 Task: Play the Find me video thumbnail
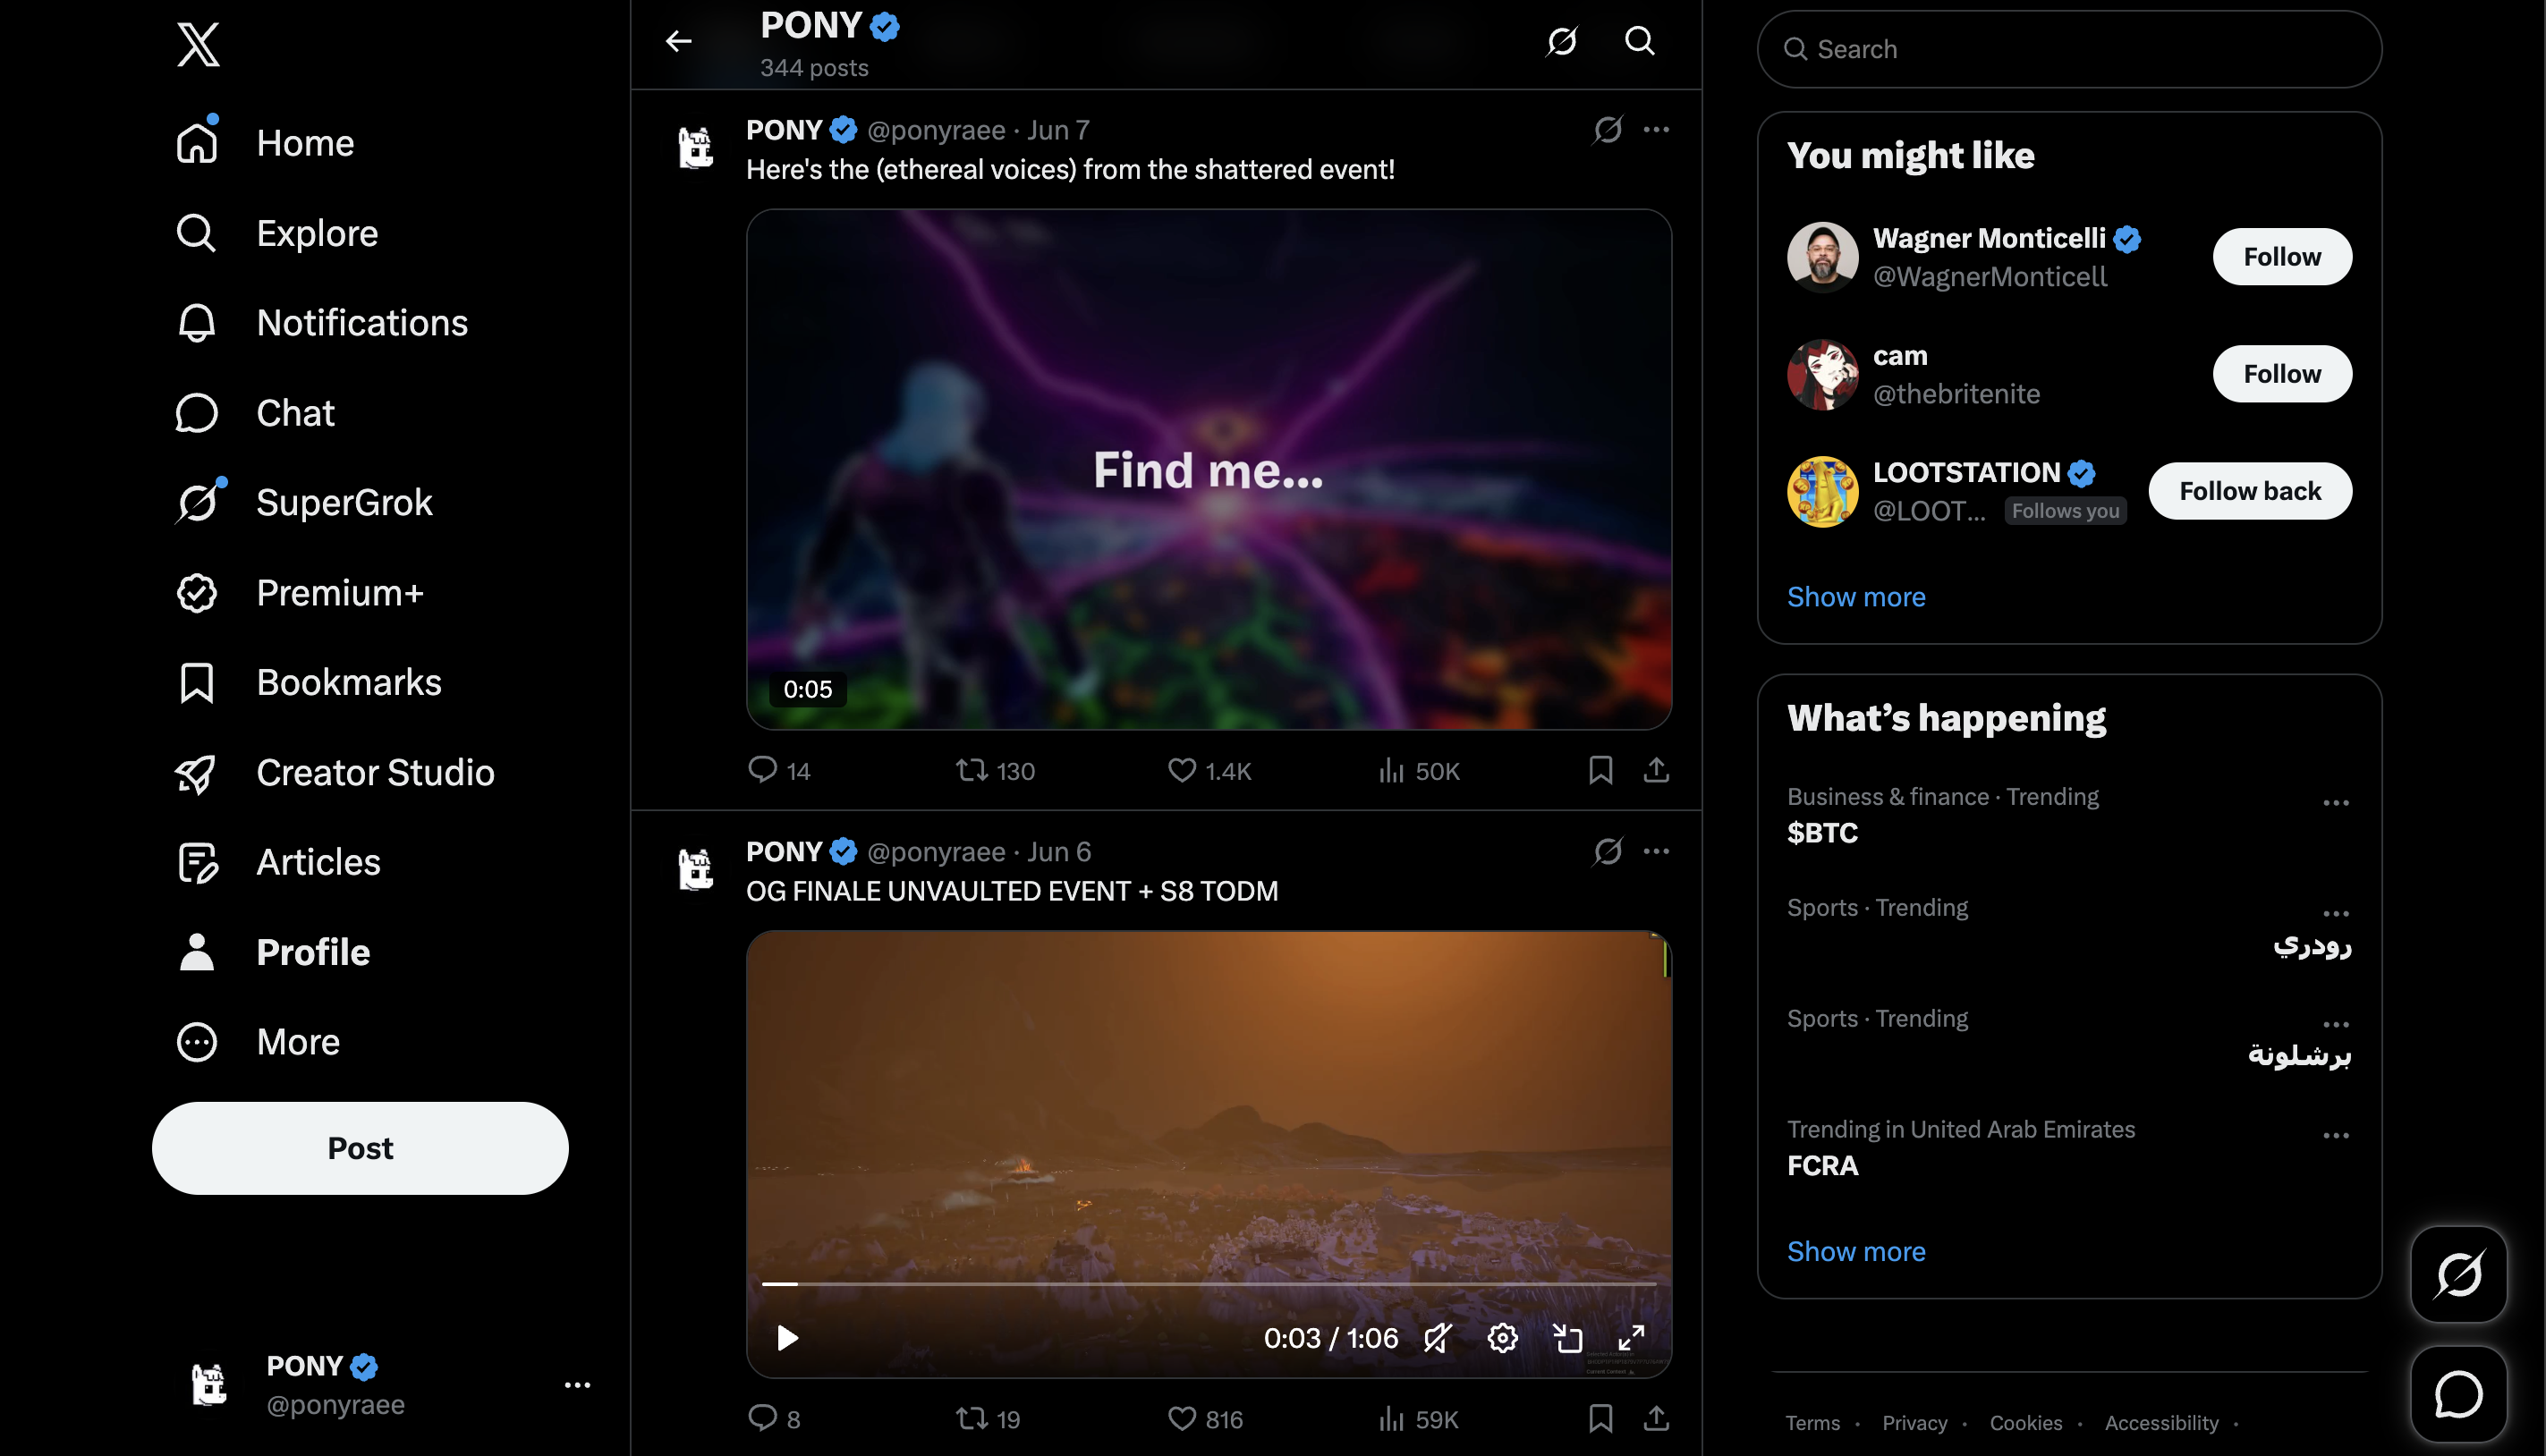point(1209,469)
